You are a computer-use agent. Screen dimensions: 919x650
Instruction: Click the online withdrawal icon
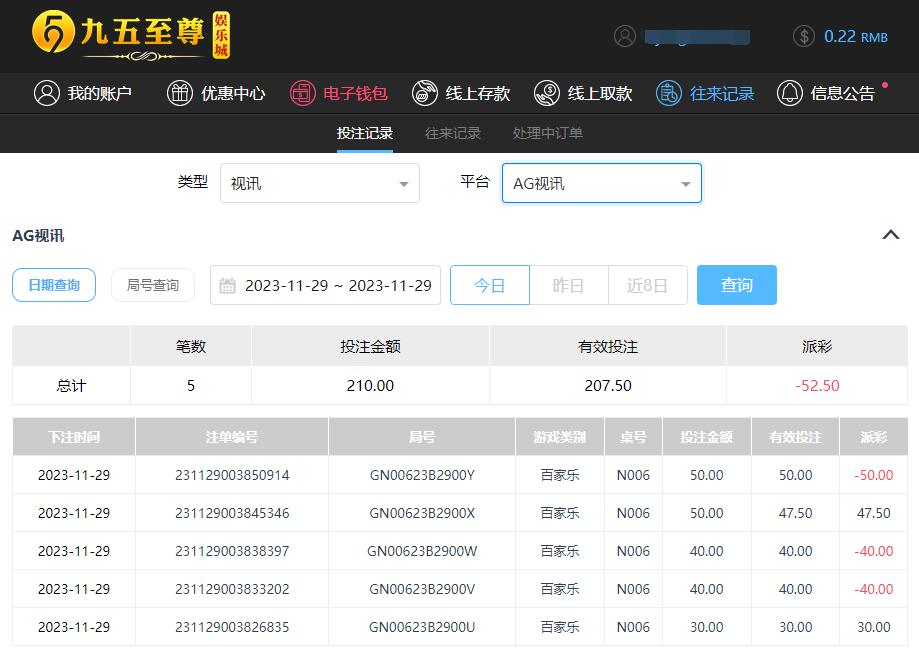click(546, 93)
